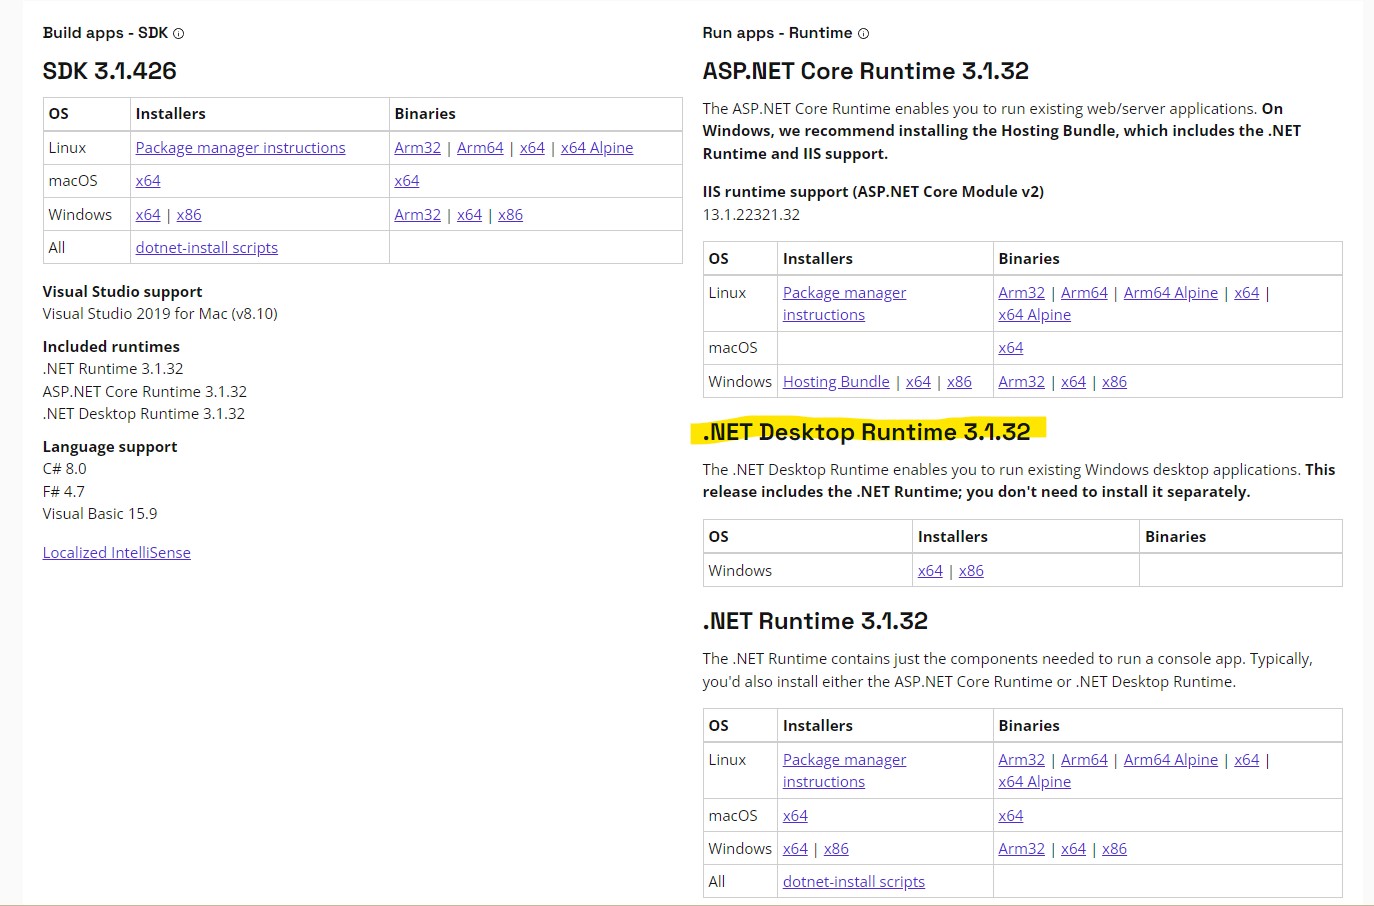Viewport: 1374px width, 906px height.
Task: Click the 'F# 4.7' language entry
Action: (x=63, y=492)
